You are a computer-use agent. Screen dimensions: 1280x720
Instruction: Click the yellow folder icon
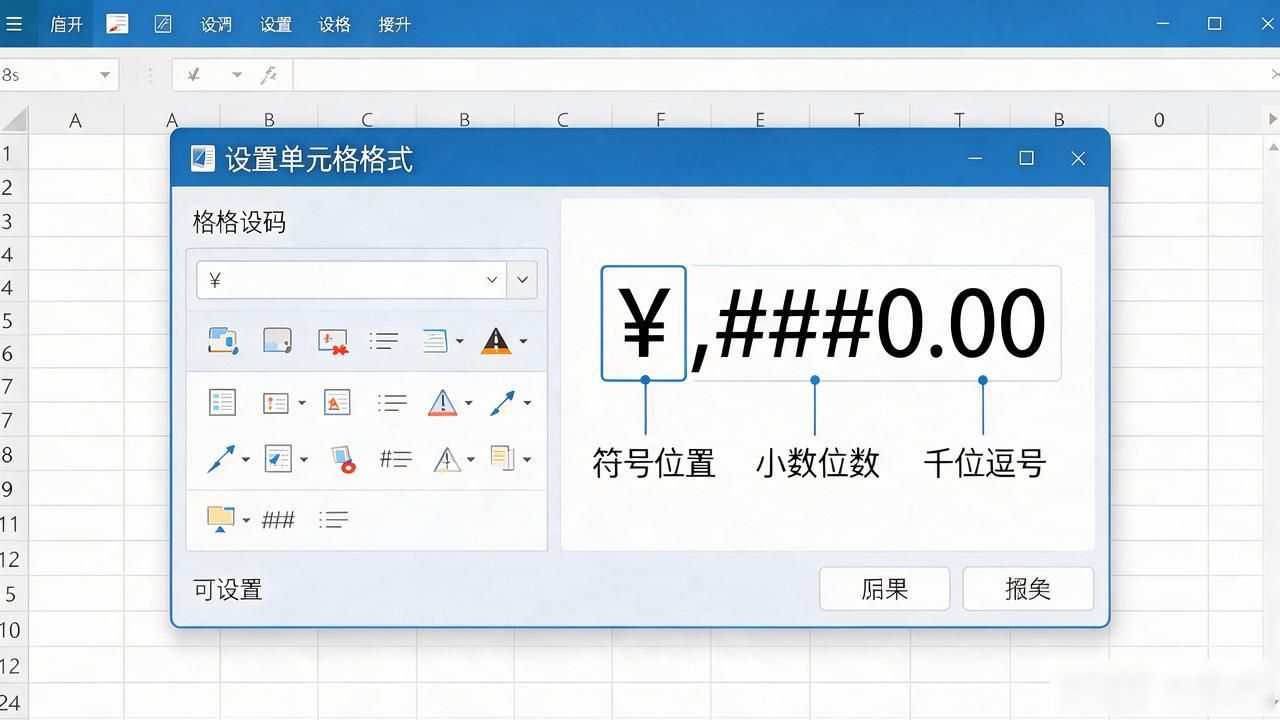point(220,519)
